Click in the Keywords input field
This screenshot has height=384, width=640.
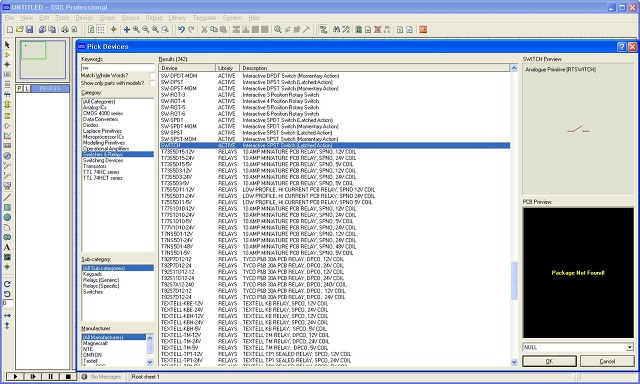point(118,68)
